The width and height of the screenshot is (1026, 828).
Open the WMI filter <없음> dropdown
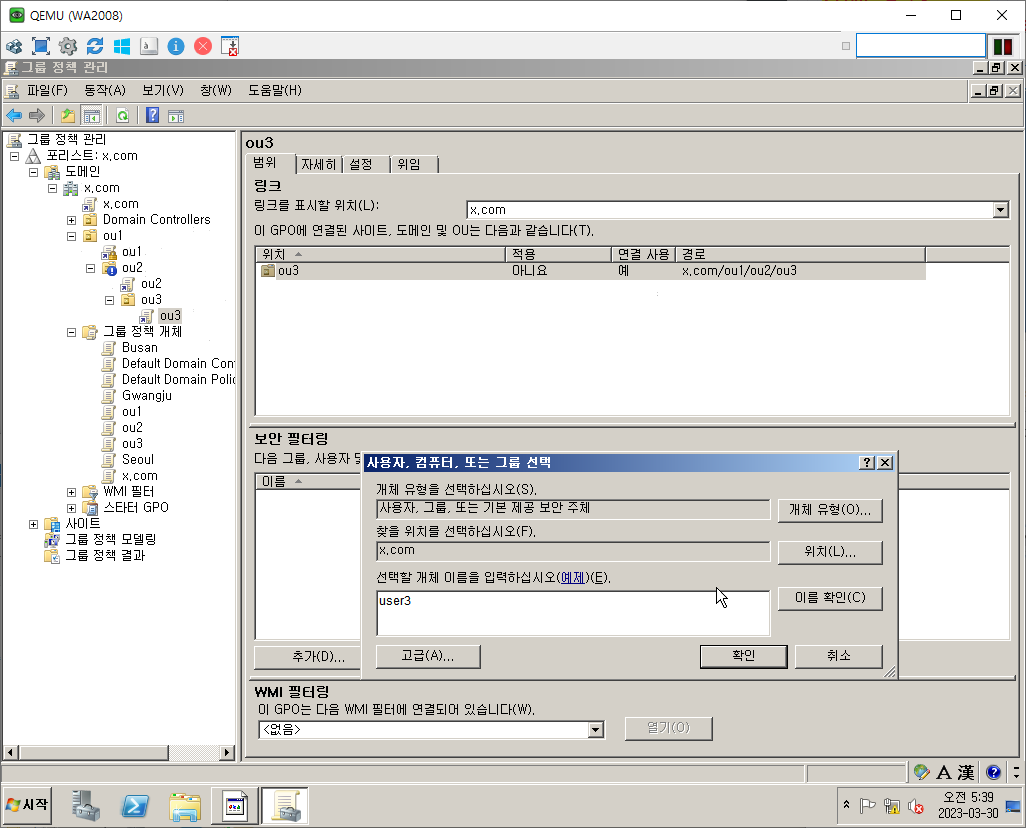pos(595,729)
